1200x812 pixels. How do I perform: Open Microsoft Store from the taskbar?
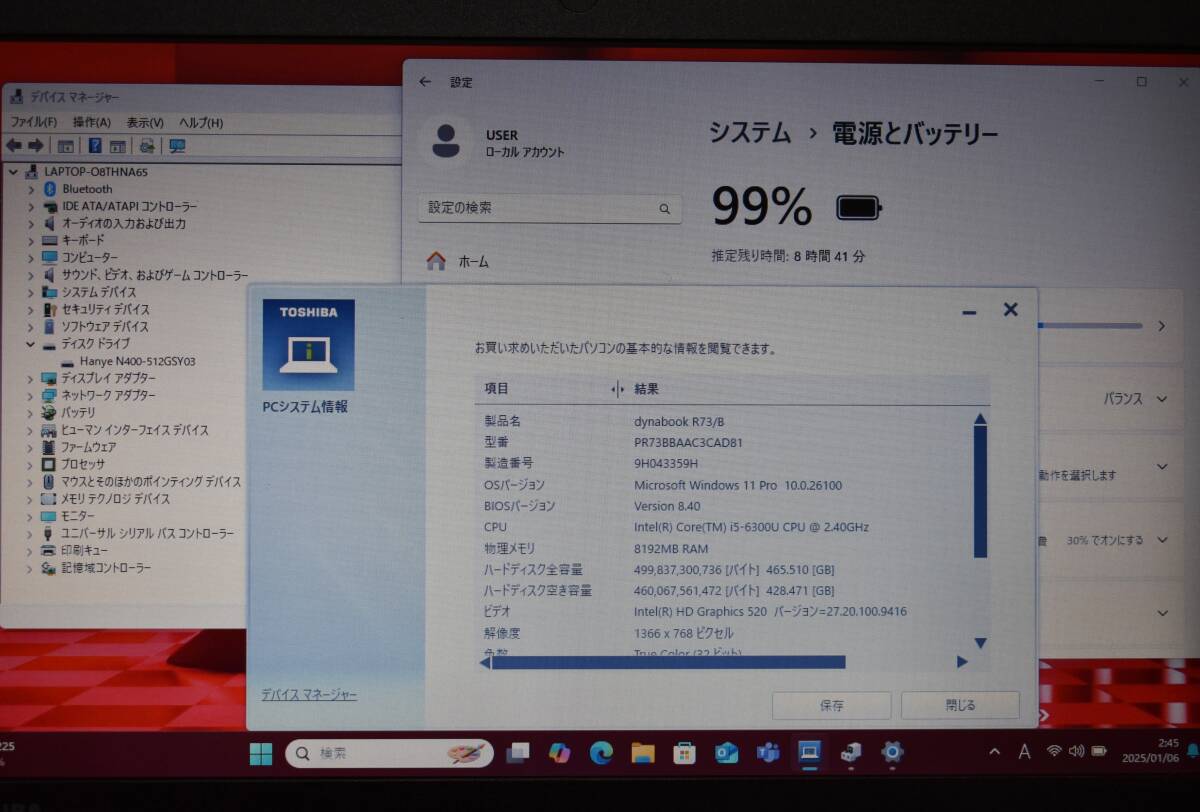click(x=684, y=752)
